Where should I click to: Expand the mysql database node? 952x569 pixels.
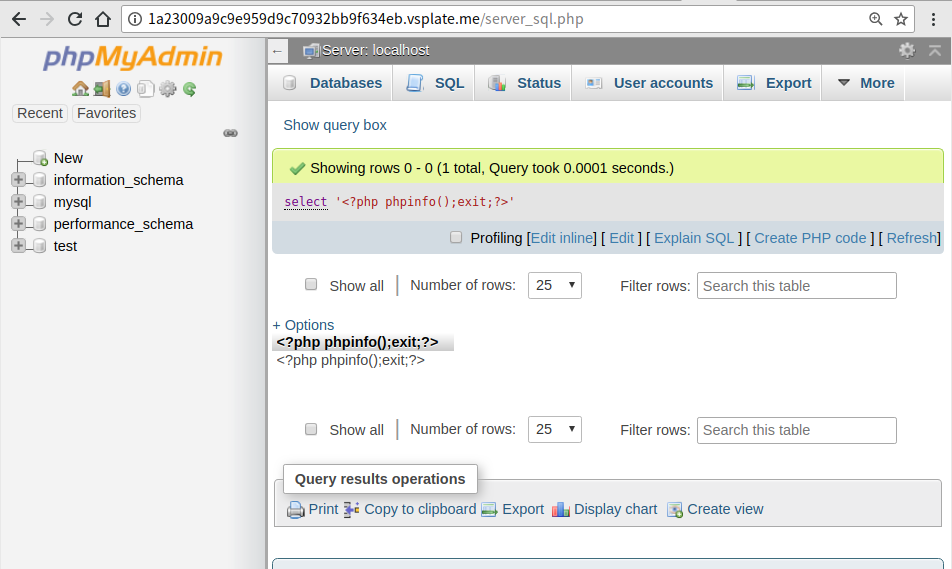[18, 202]
